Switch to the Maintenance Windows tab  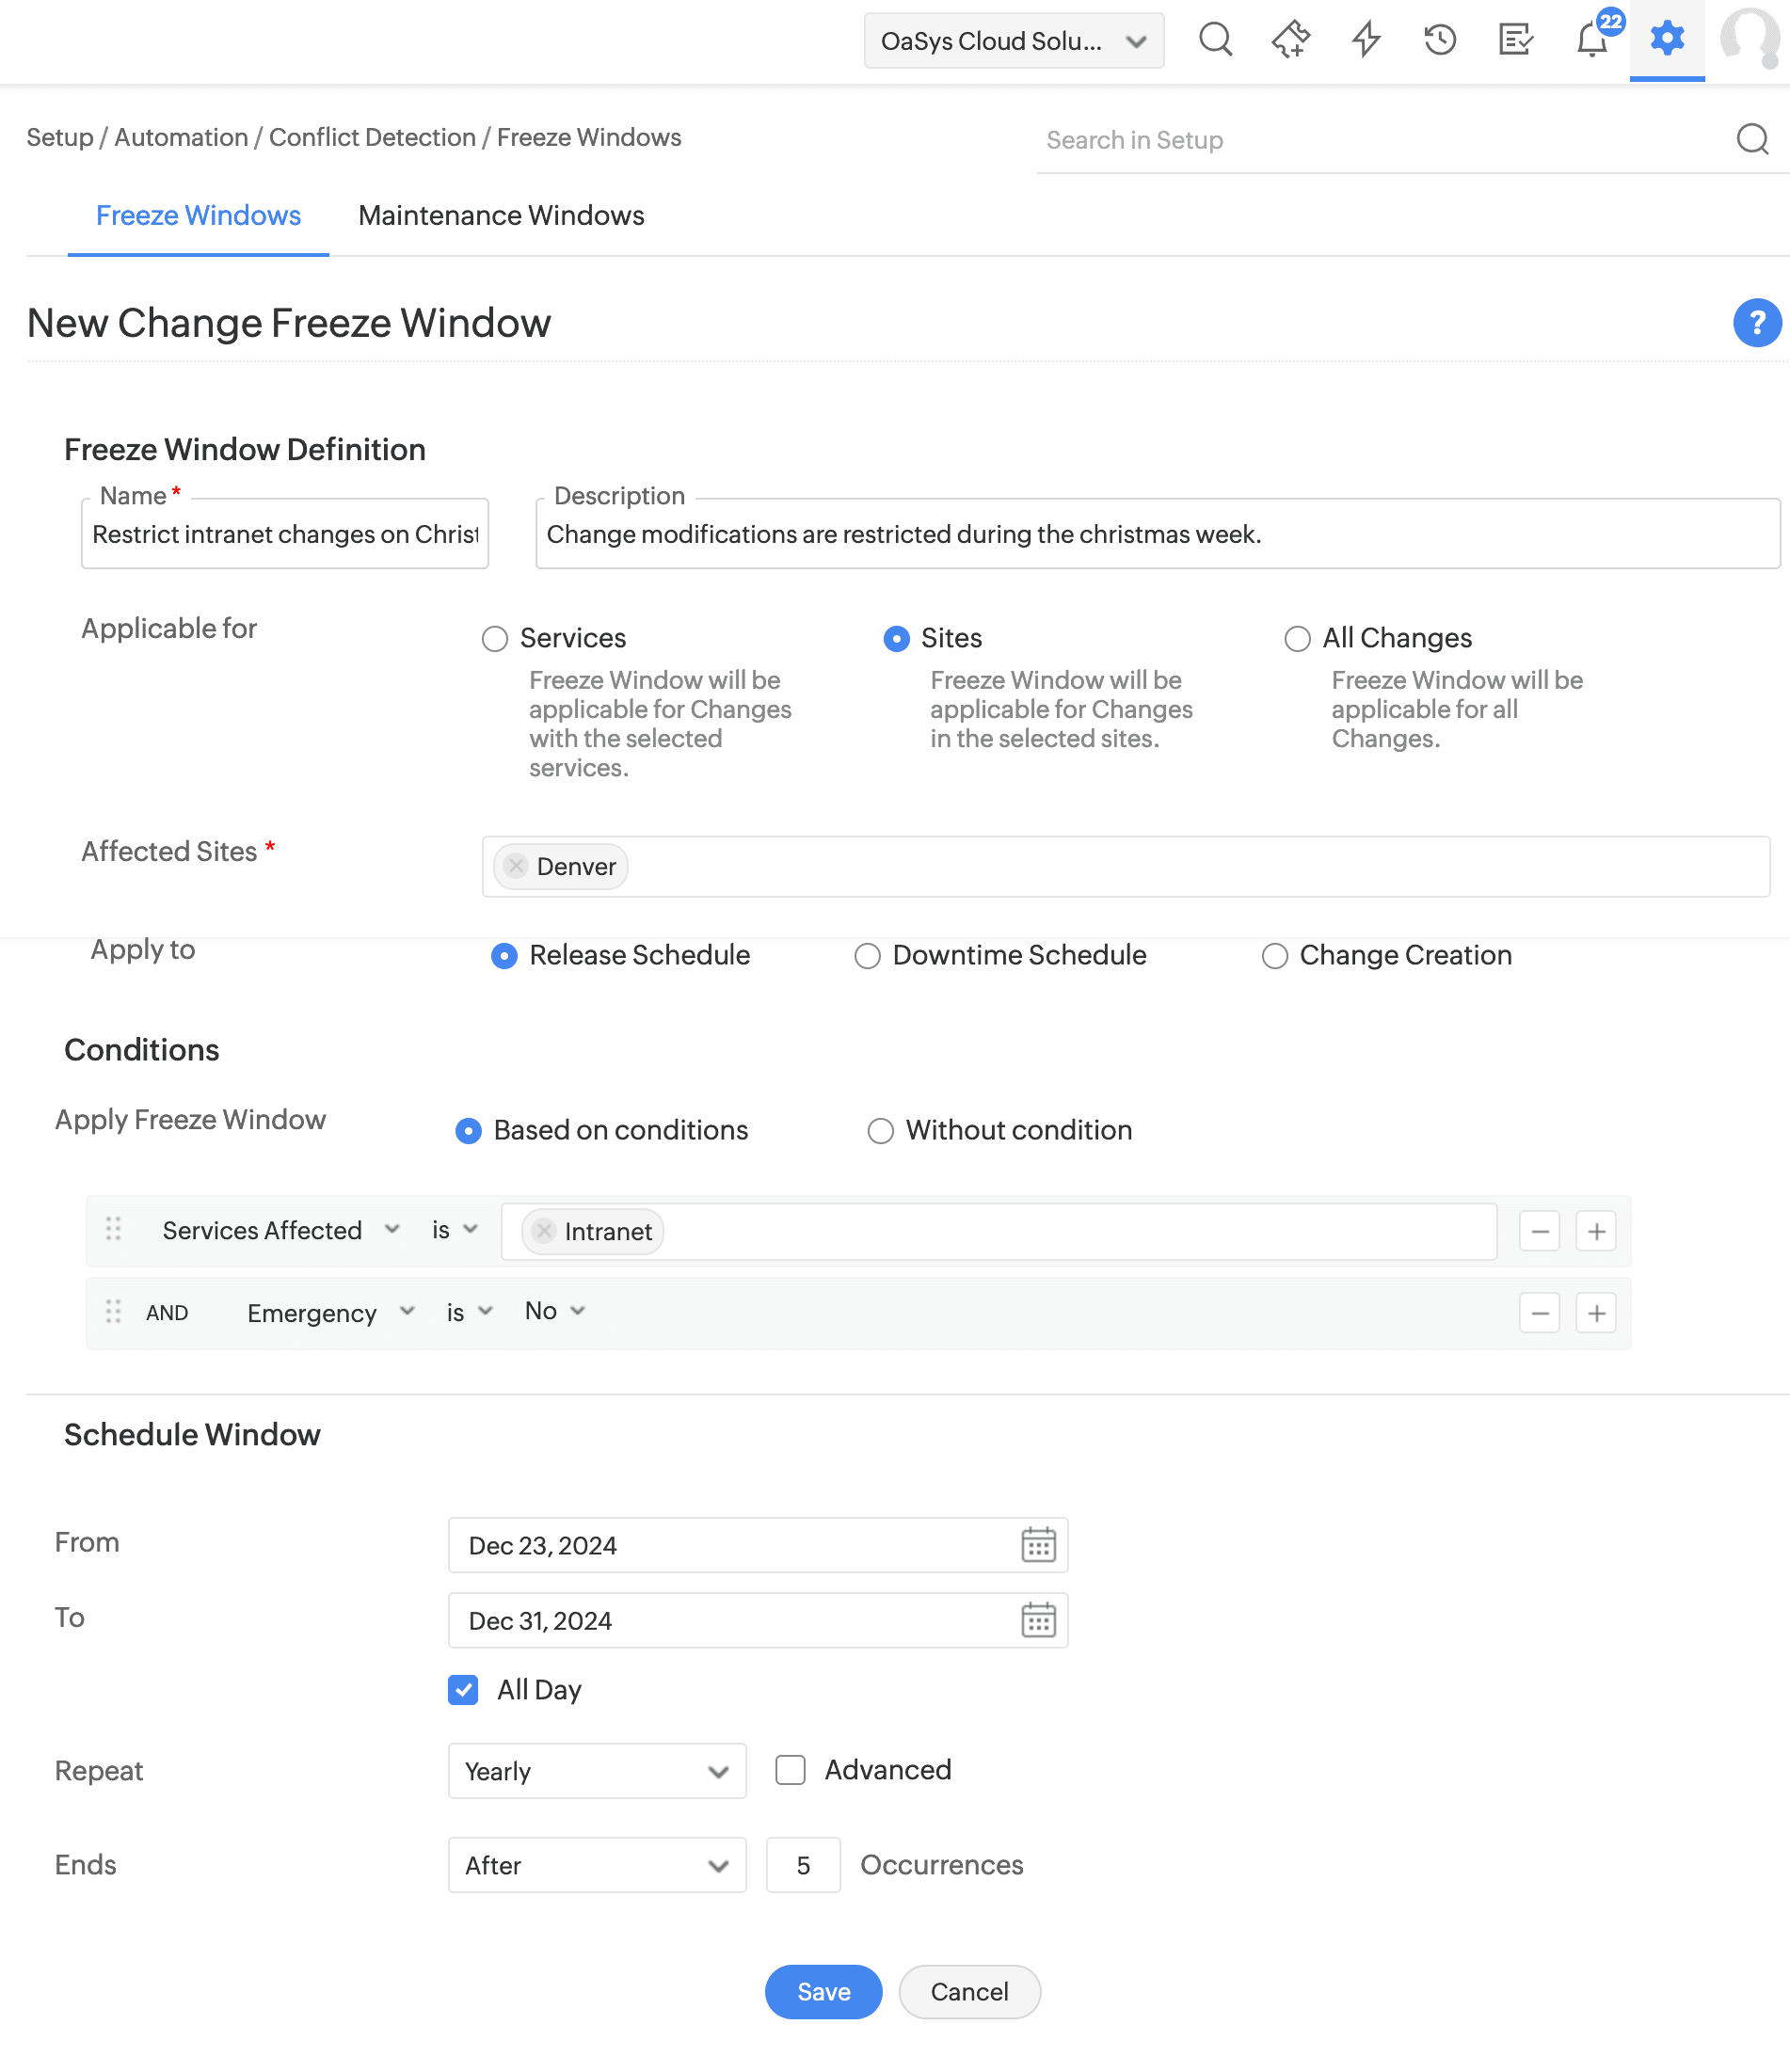coord(501,216)
